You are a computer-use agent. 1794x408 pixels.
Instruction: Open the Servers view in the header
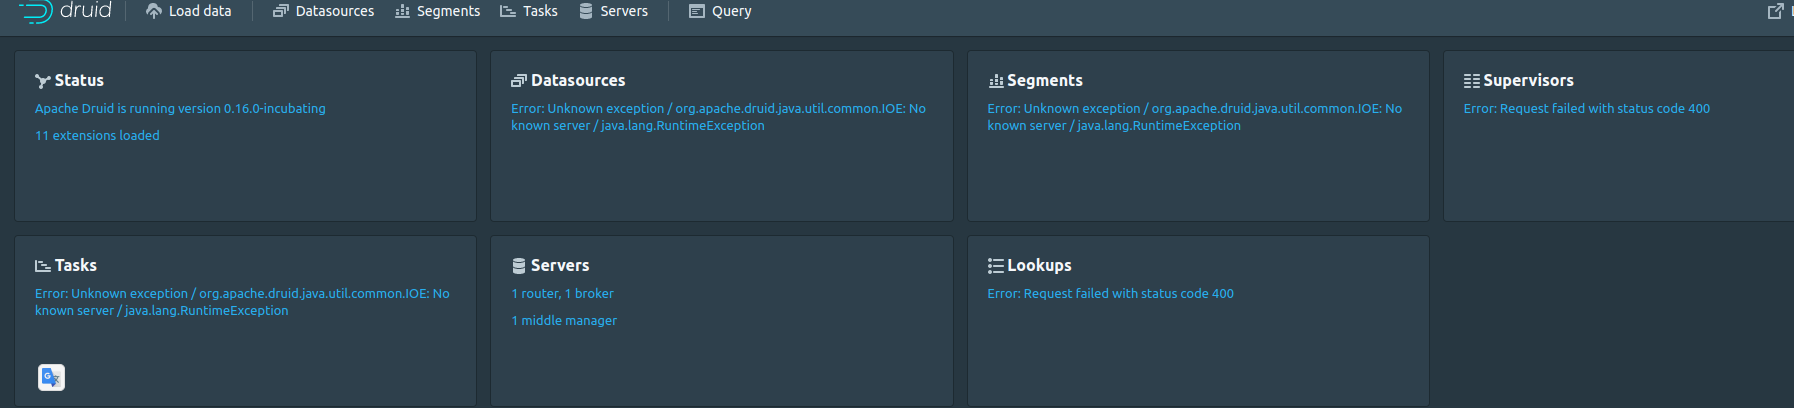point(614,11)
